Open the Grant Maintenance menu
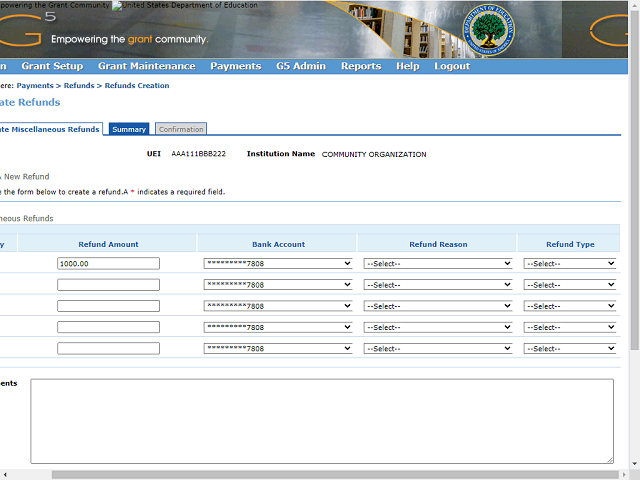This screenshot has width=640, height=480. (146, 66)
